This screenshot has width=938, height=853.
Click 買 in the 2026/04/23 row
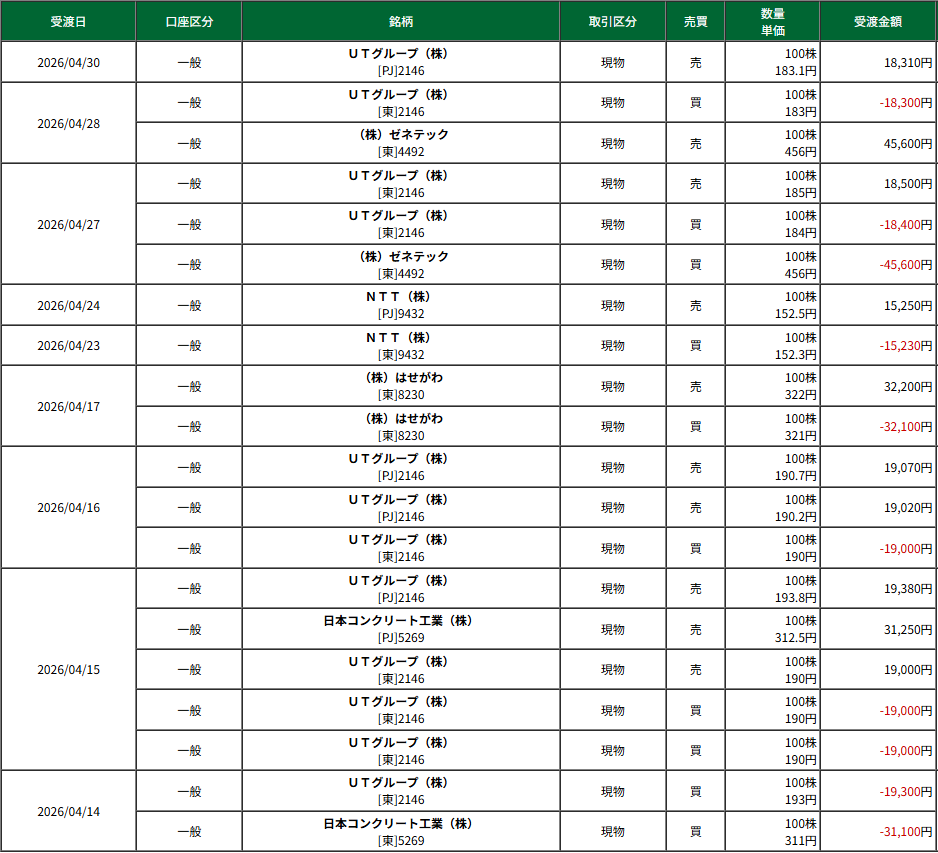pyautogui.click(x=696, y=346)
